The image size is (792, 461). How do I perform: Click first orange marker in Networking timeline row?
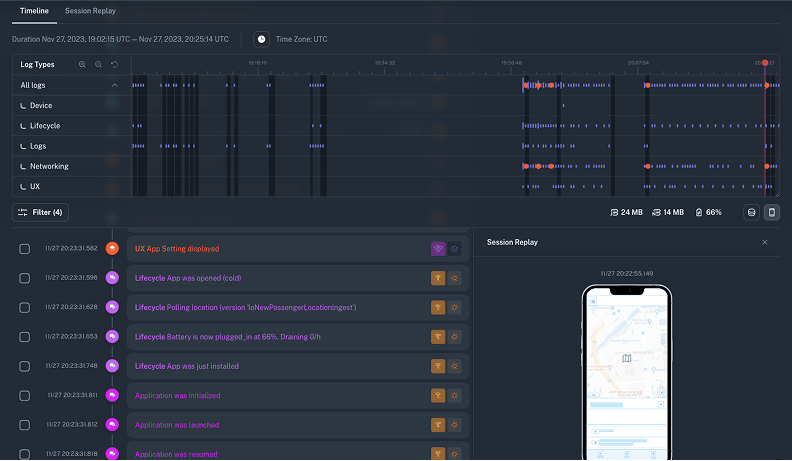[x=526, y=166]
